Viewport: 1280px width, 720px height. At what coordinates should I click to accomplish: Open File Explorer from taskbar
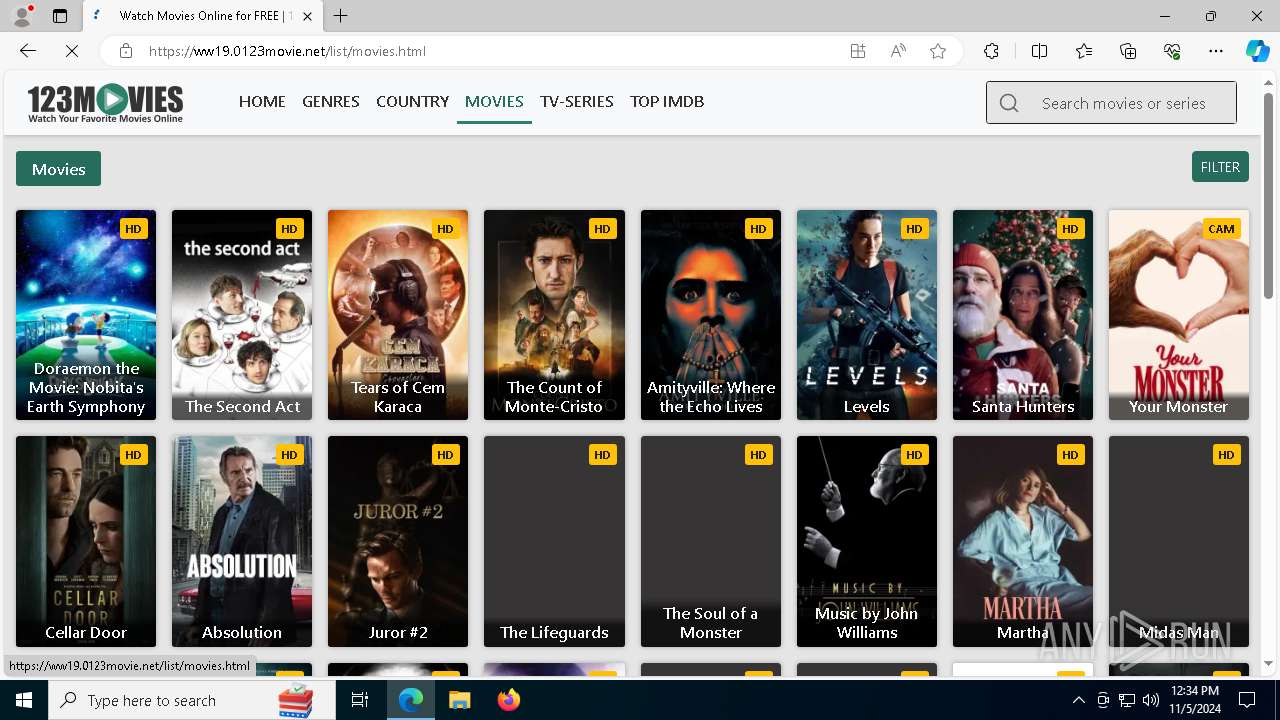tap(459, 700)
